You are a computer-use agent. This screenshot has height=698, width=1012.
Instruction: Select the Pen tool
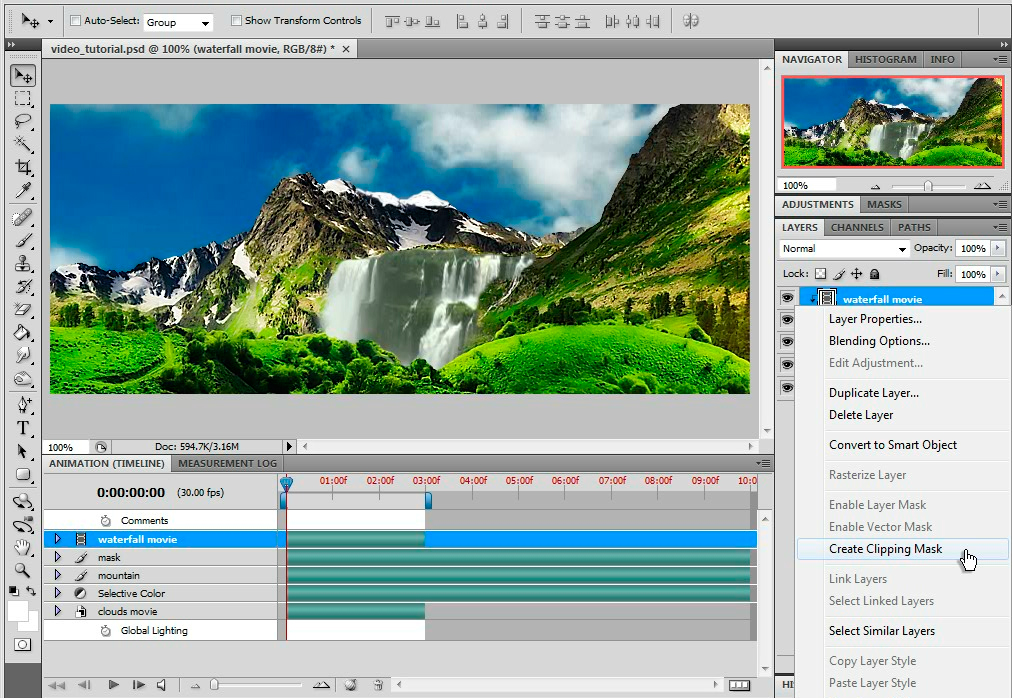23,405
